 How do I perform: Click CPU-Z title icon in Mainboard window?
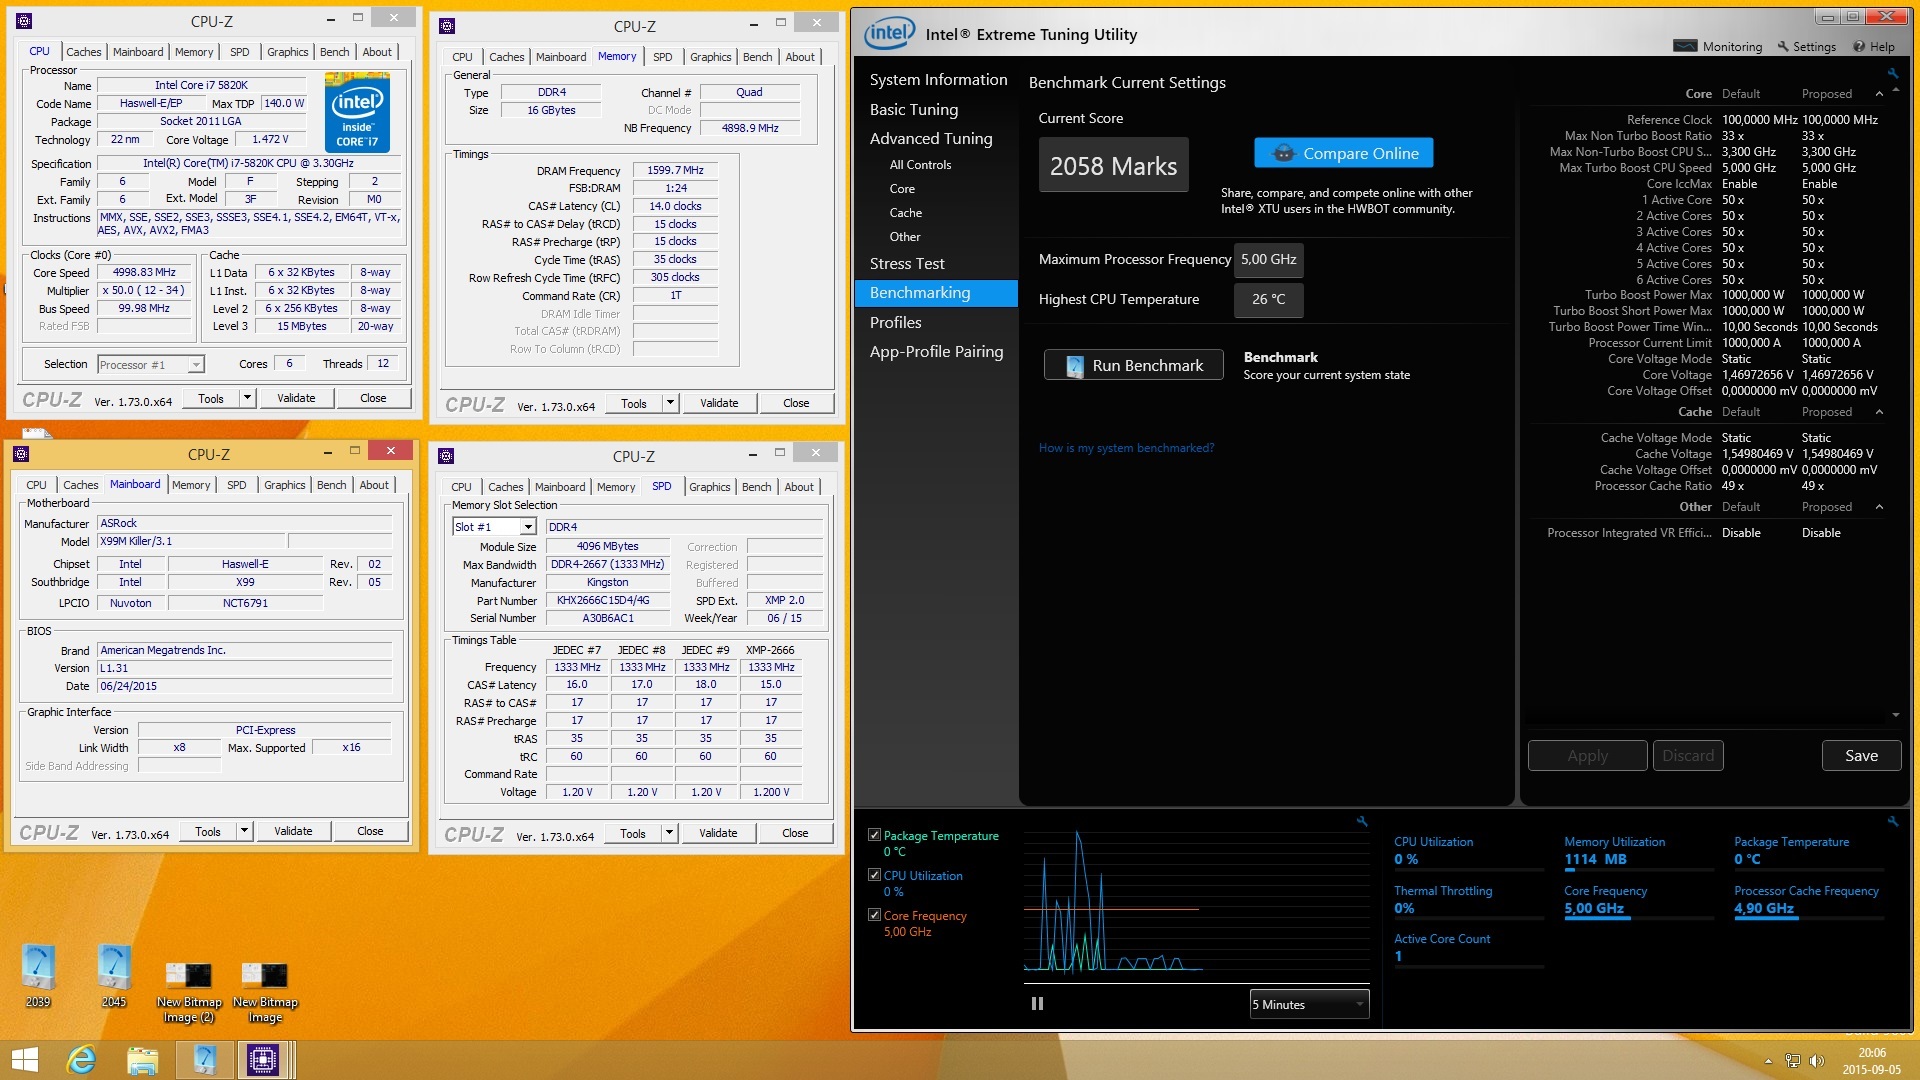coord(21,453)
